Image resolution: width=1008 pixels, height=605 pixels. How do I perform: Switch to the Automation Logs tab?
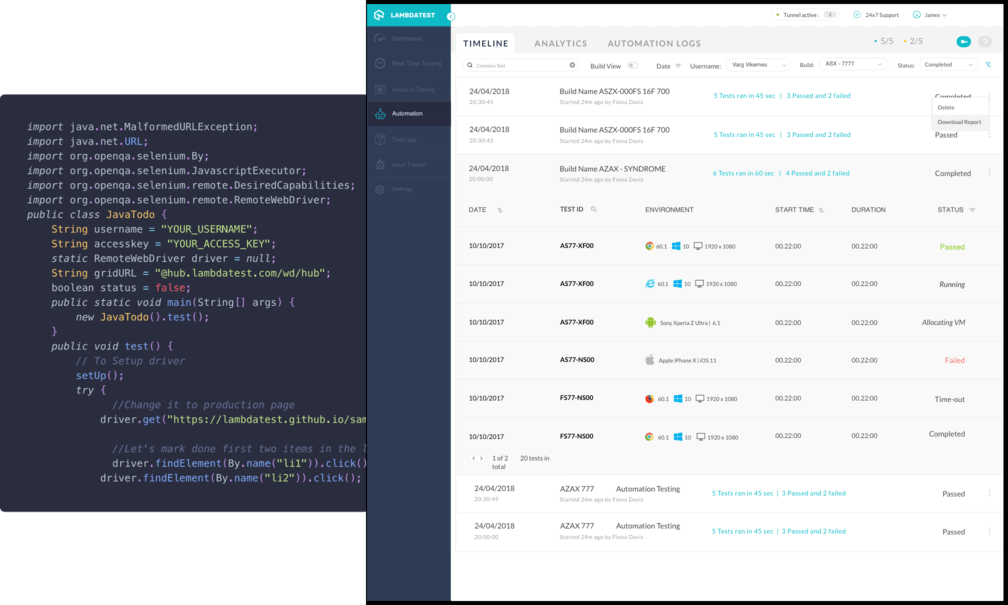(x=654, y=43)
